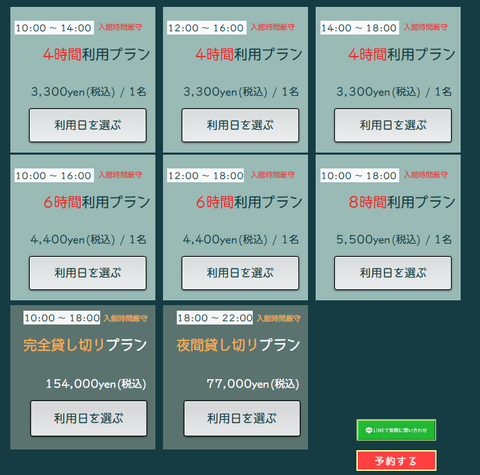Click the 12:00 ~ 16:00 time label

(207, 28)
